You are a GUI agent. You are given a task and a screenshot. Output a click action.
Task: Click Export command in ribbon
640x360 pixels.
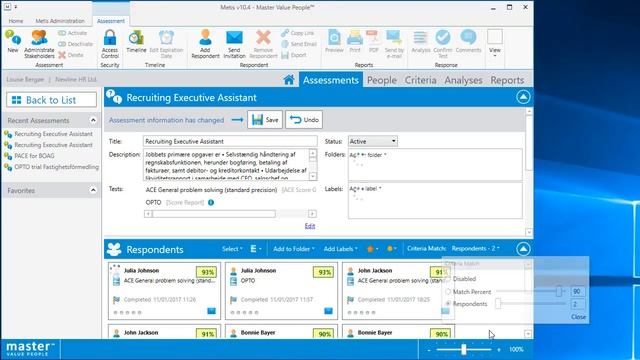pos(294,55)
